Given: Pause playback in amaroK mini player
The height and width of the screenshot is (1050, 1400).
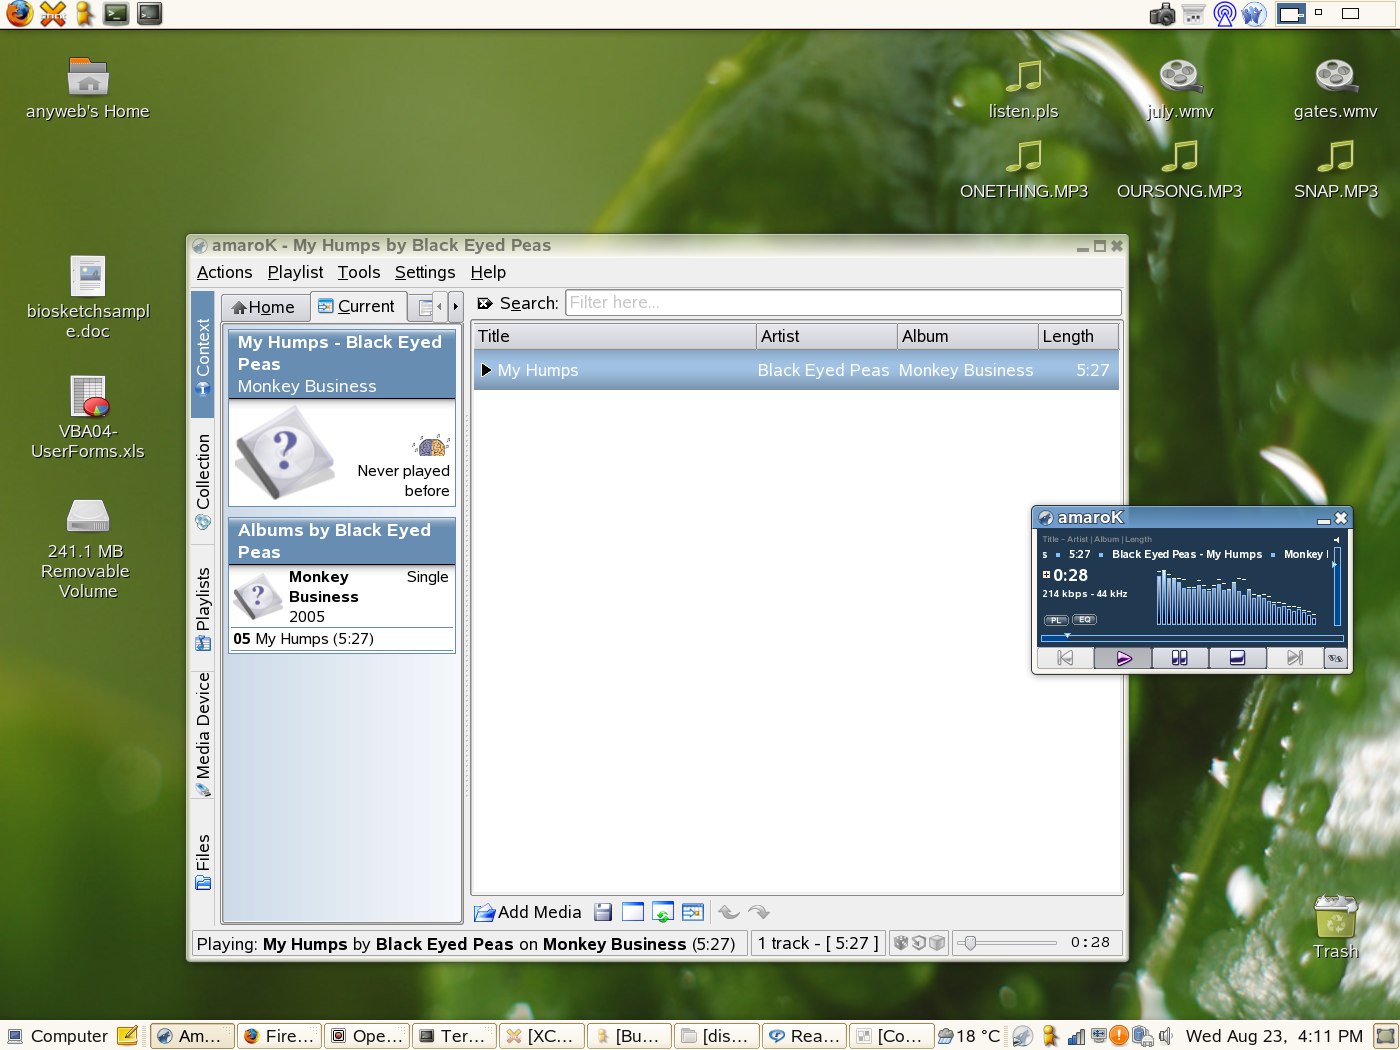Looking at the screenshot, I should 1180,658.
